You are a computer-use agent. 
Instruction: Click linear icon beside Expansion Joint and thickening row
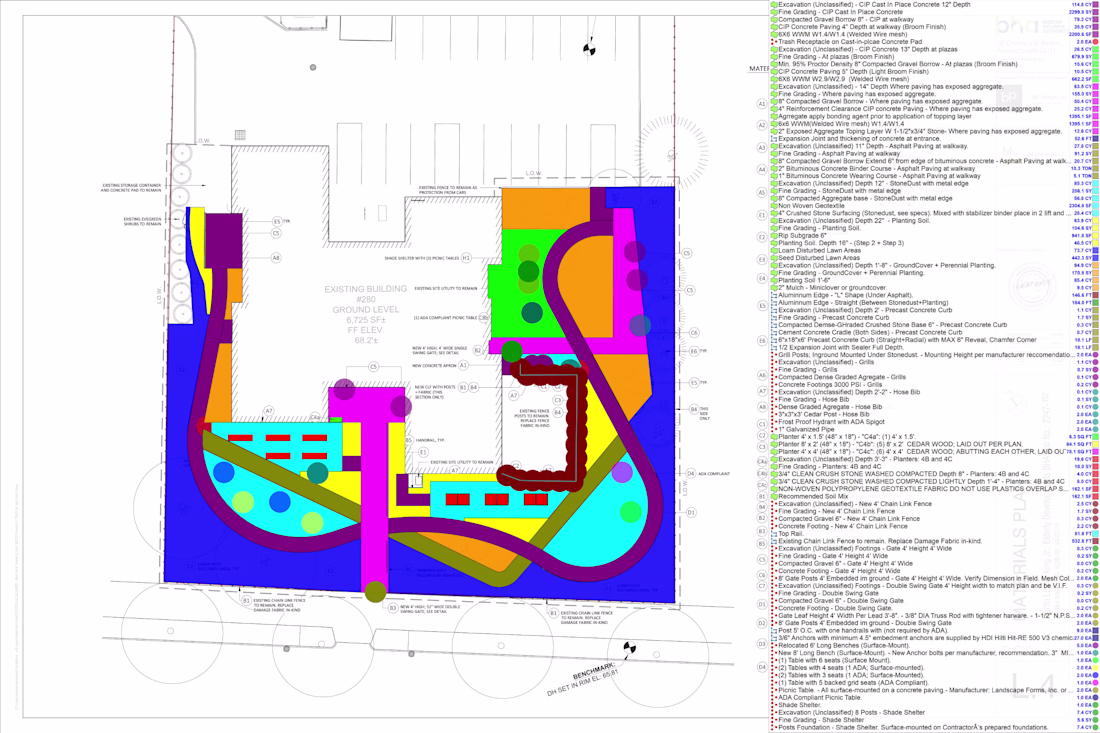[x=774, y=139]
